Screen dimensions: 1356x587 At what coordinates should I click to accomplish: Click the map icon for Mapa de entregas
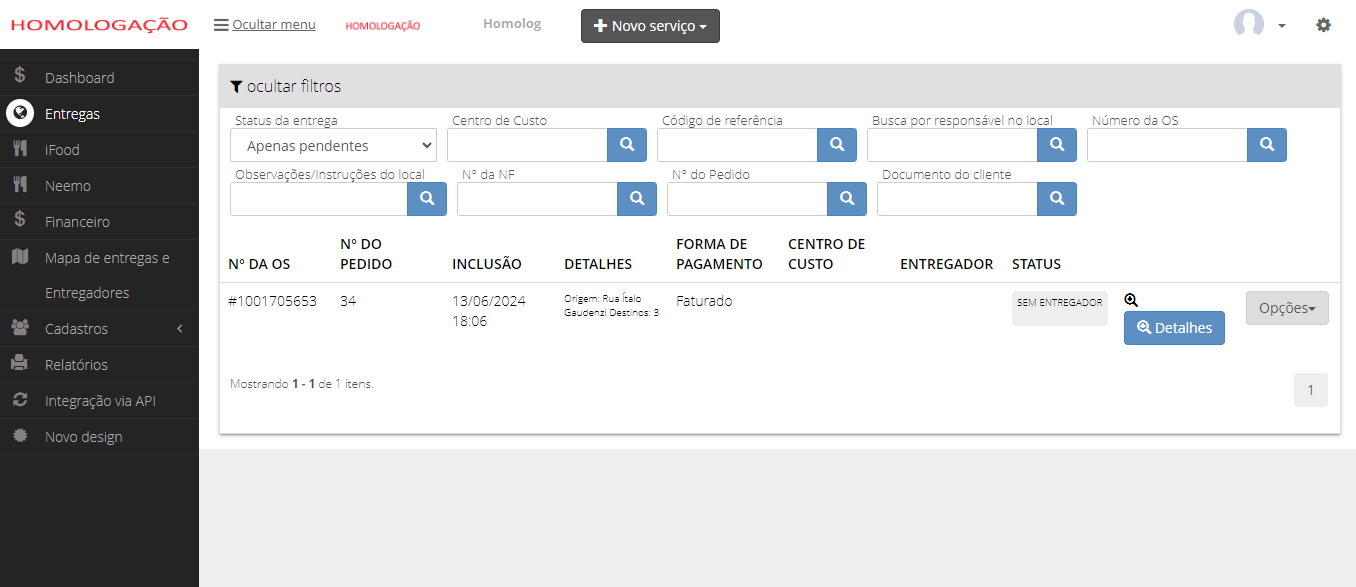coord(20,257)
